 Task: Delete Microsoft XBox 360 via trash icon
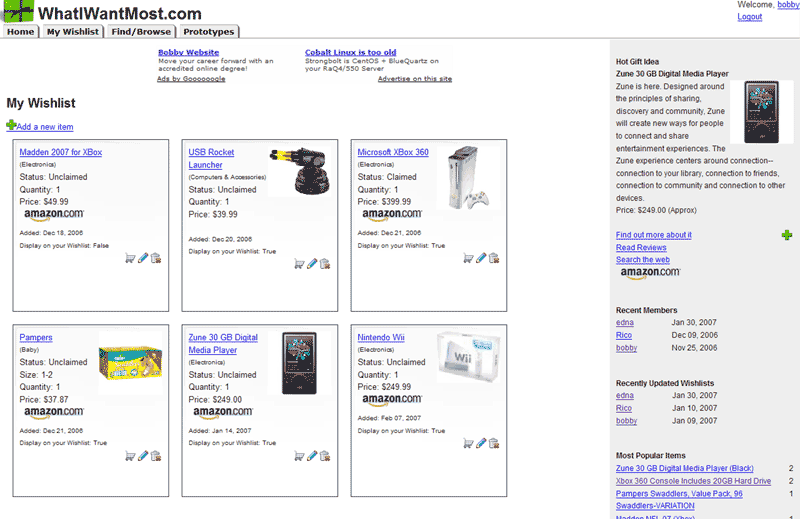(493, 258)
